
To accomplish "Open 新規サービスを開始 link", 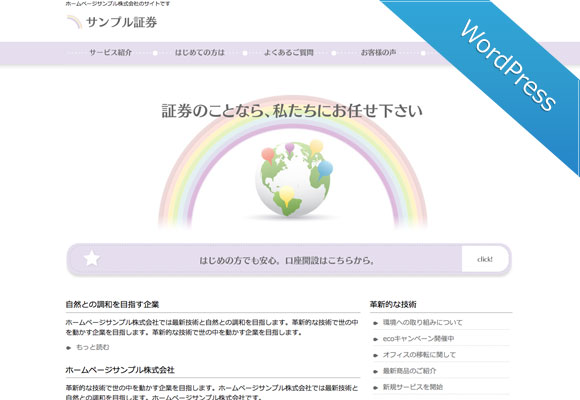I will tap(413, 387).
